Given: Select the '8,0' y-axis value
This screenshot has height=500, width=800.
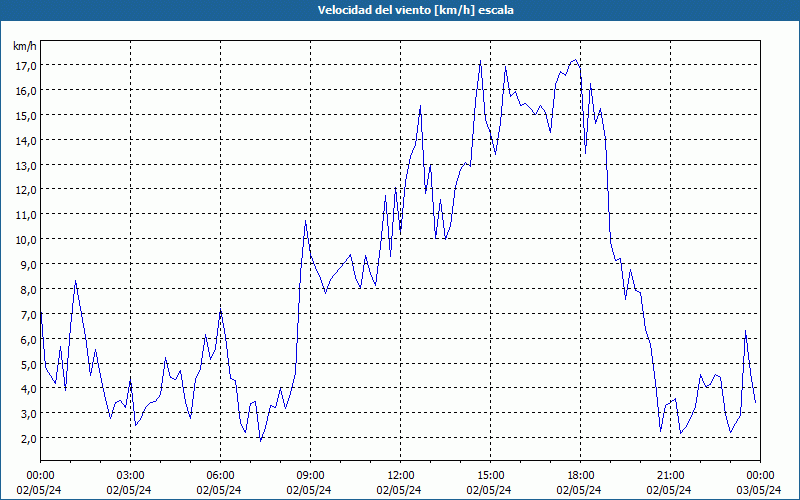Looking at the screenshot, I should 28,289.
